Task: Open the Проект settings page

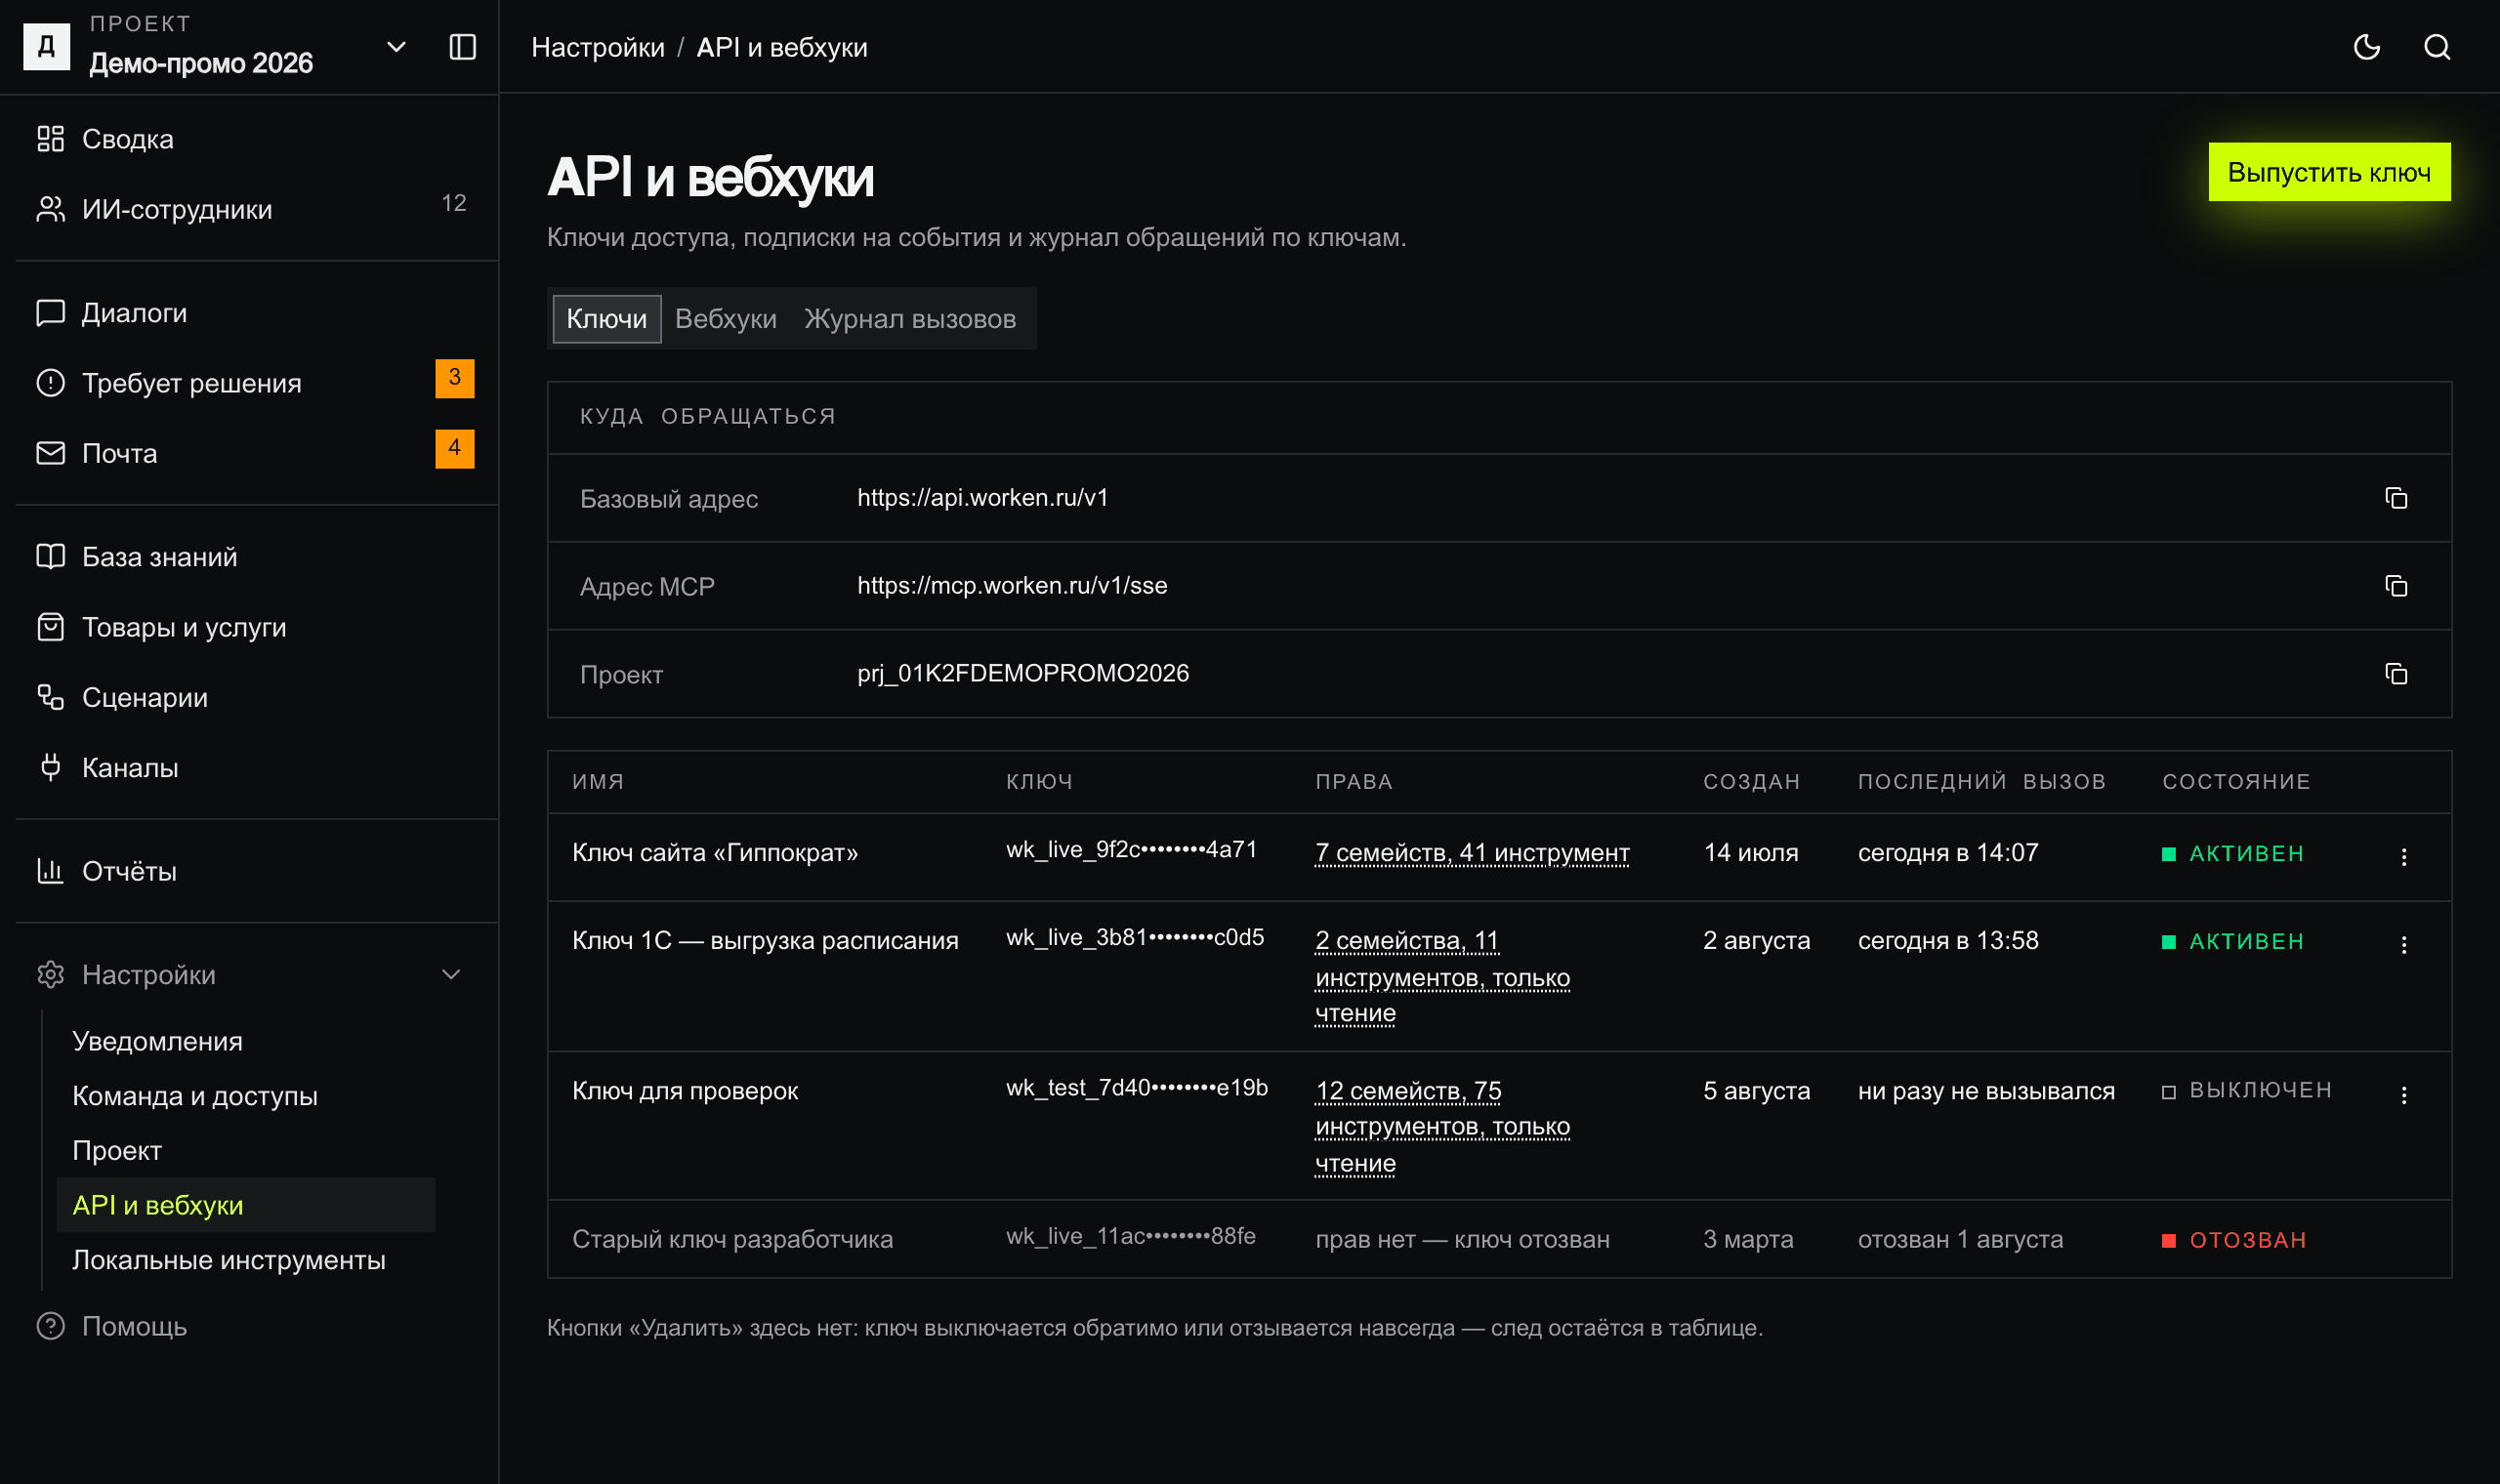Action: click(x=245, y=1151)
